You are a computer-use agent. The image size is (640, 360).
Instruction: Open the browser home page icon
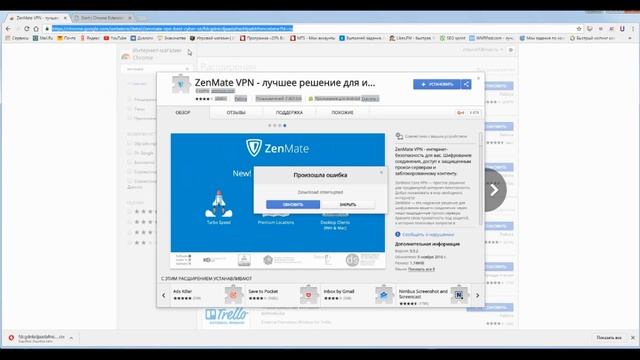36,29
